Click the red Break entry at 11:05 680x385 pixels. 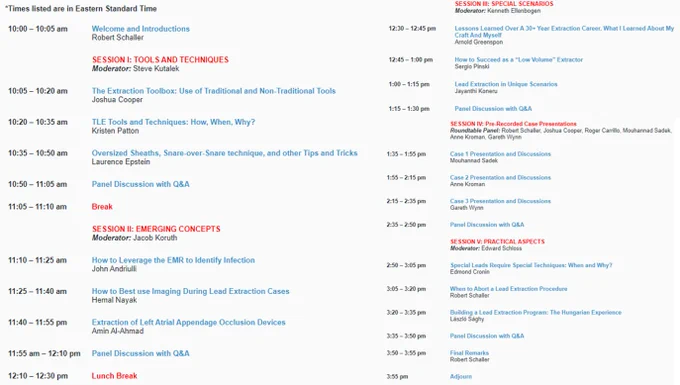(102, 207)
